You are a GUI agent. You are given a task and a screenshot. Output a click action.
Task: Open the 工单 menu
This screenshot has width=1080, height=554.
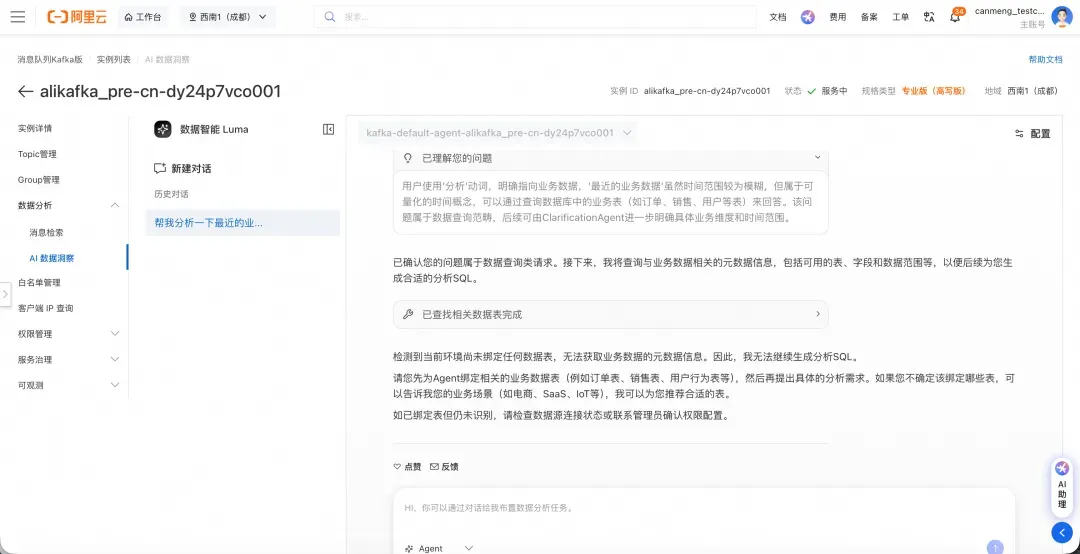point(900,17)
